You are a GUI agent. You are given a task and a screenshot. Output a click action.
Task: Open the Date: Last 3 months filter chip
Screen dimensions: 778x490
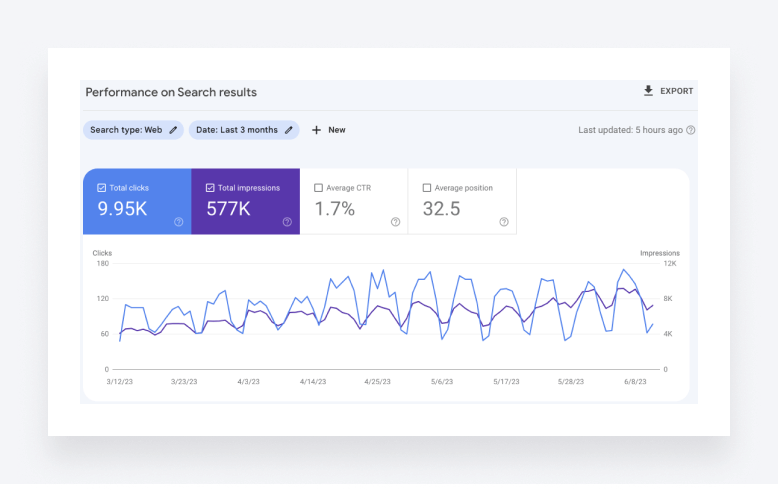(x=236, y=130)
